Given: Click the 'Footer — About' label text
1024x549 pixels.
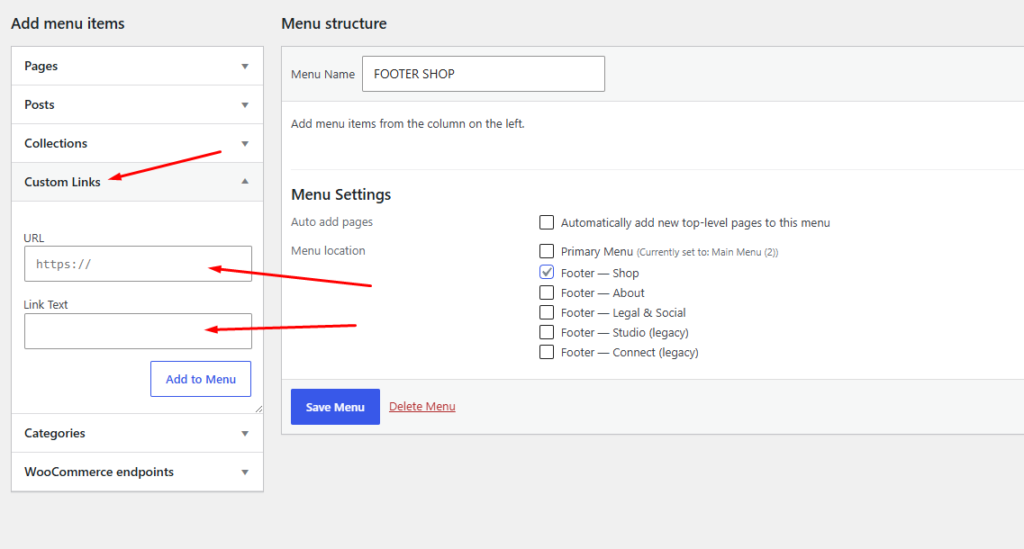Looking at the screenshot, I should (x=602, y=293).
